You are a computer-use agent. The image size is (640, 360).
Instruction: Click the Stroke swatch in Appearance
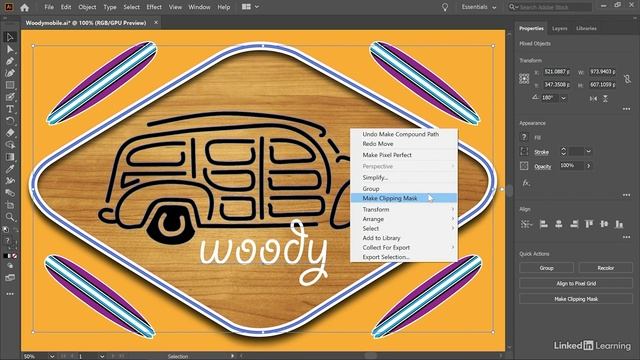tap(524, 152)
